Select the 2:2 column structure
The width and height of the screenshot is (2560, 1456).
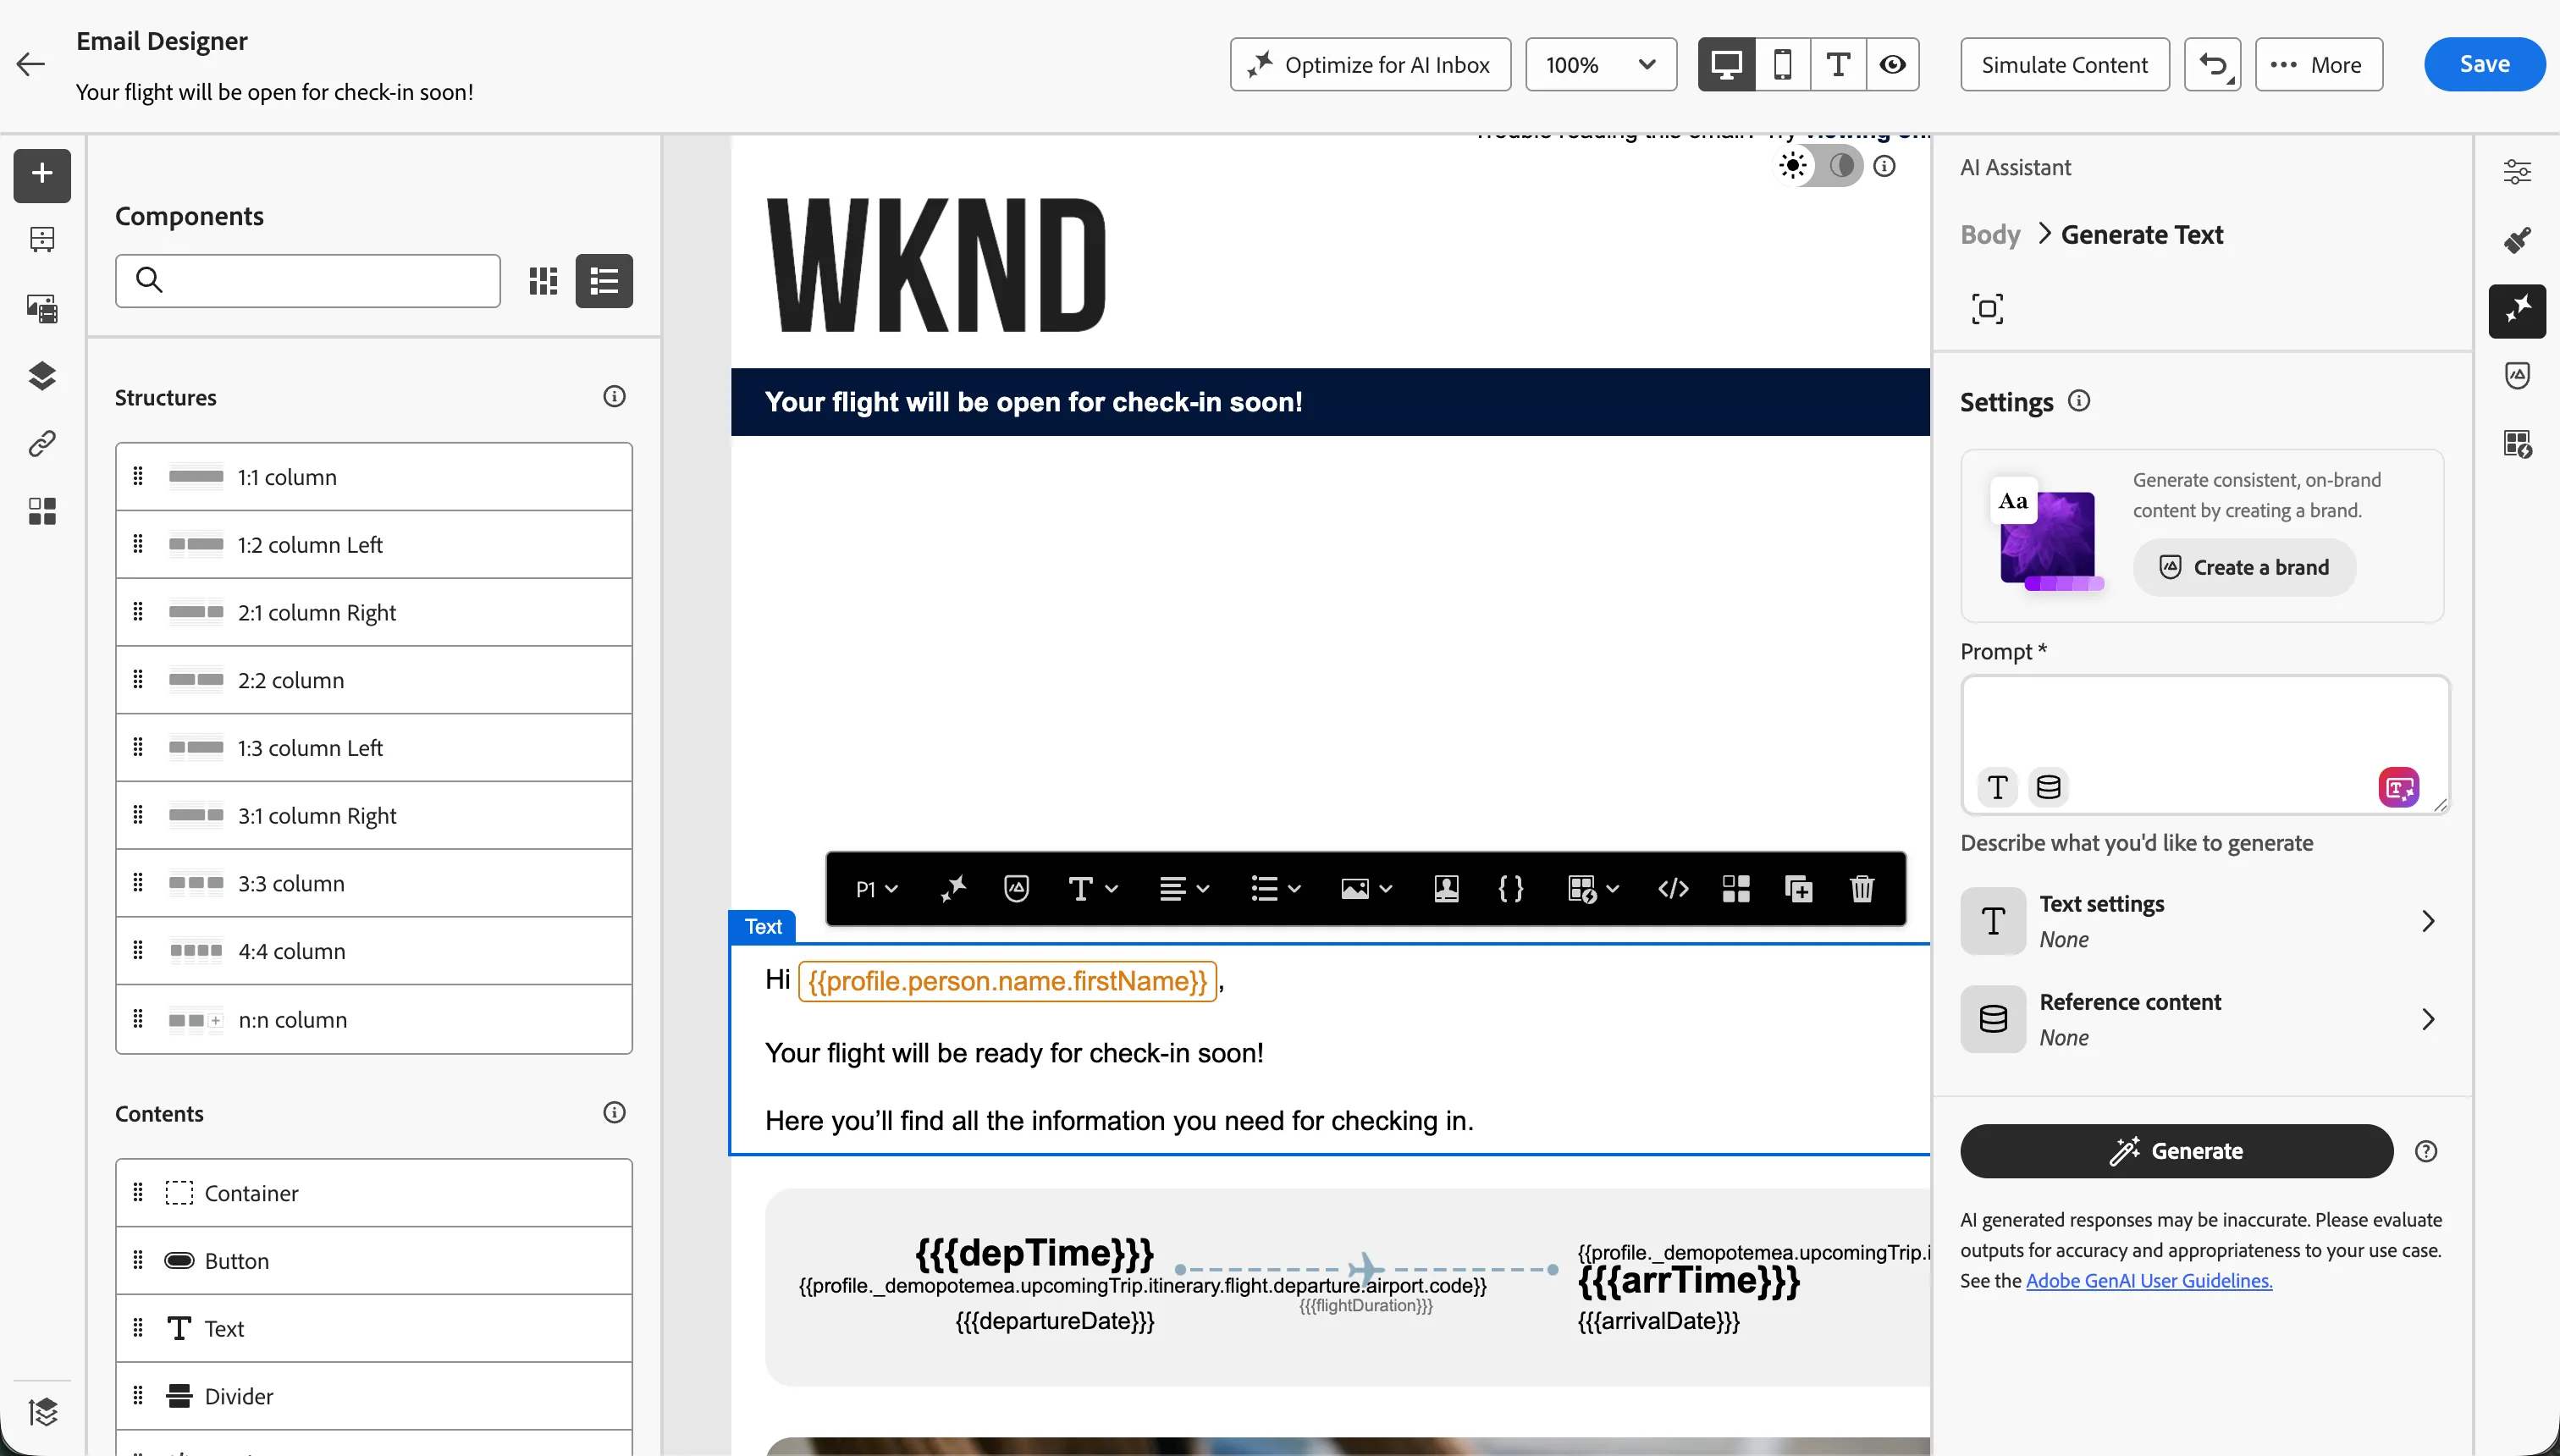pos(374,680)
